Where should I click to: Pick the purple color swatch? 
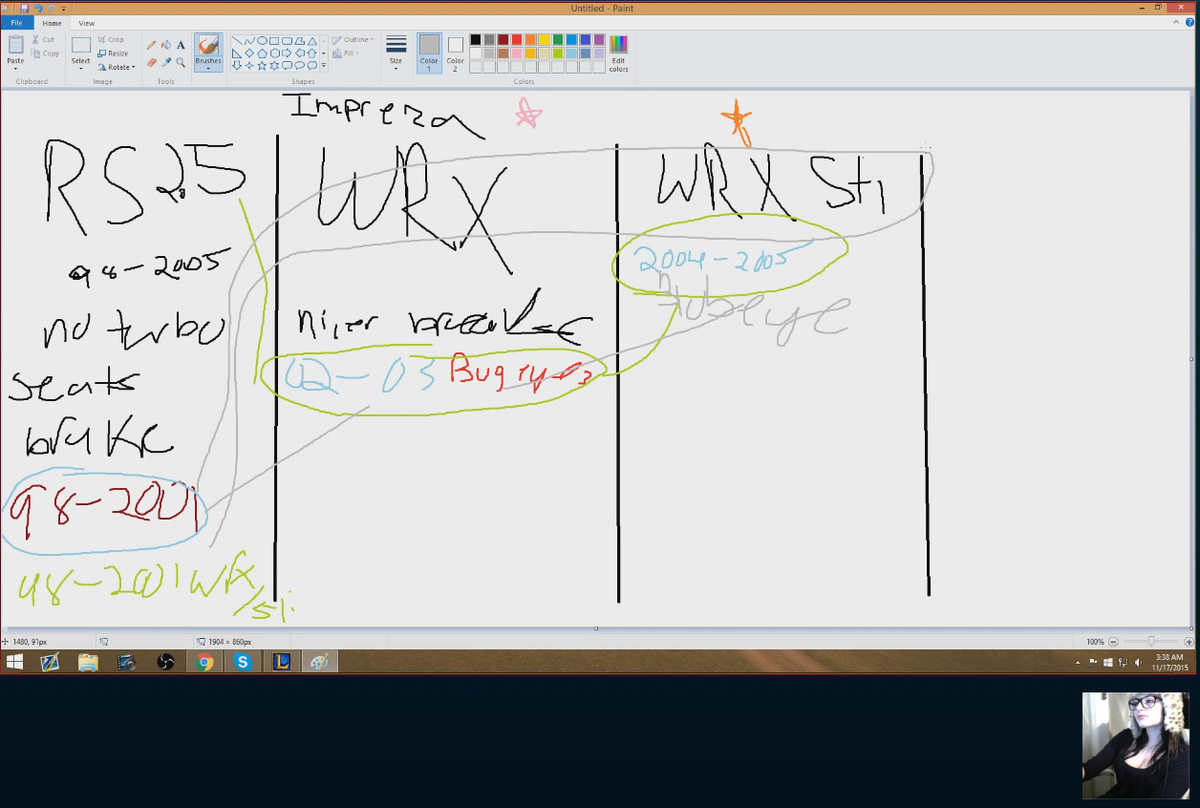tap(599, 40)
